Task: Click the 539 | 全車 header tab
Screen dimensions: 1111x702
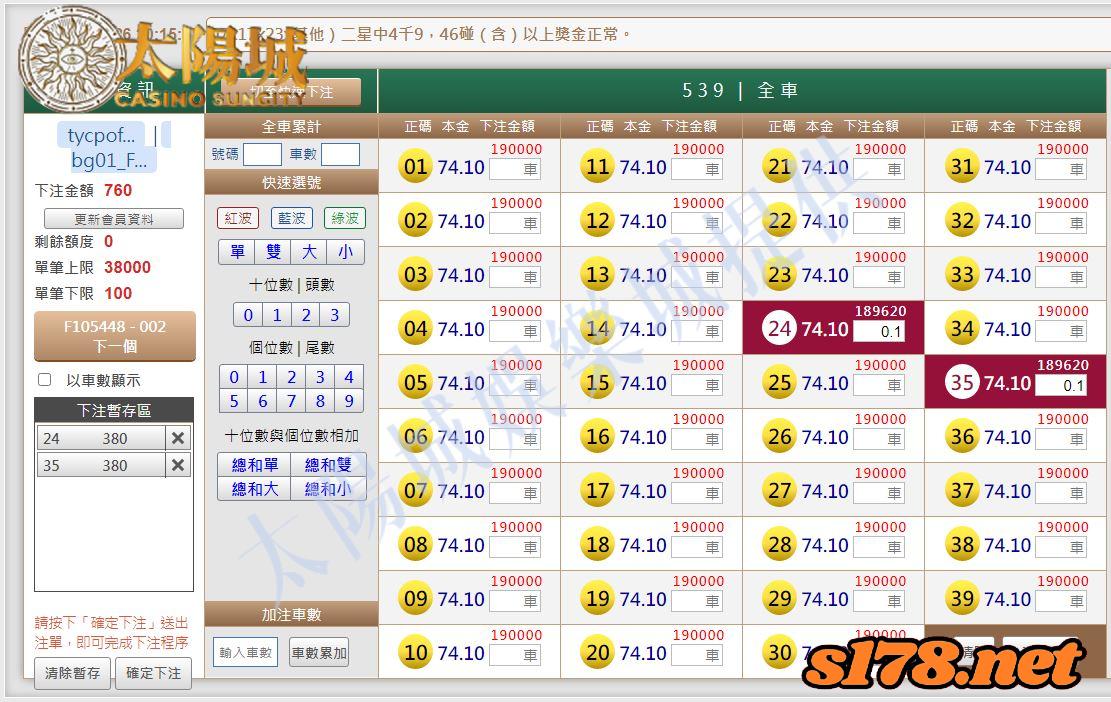Action: click(x=741, y=91)
